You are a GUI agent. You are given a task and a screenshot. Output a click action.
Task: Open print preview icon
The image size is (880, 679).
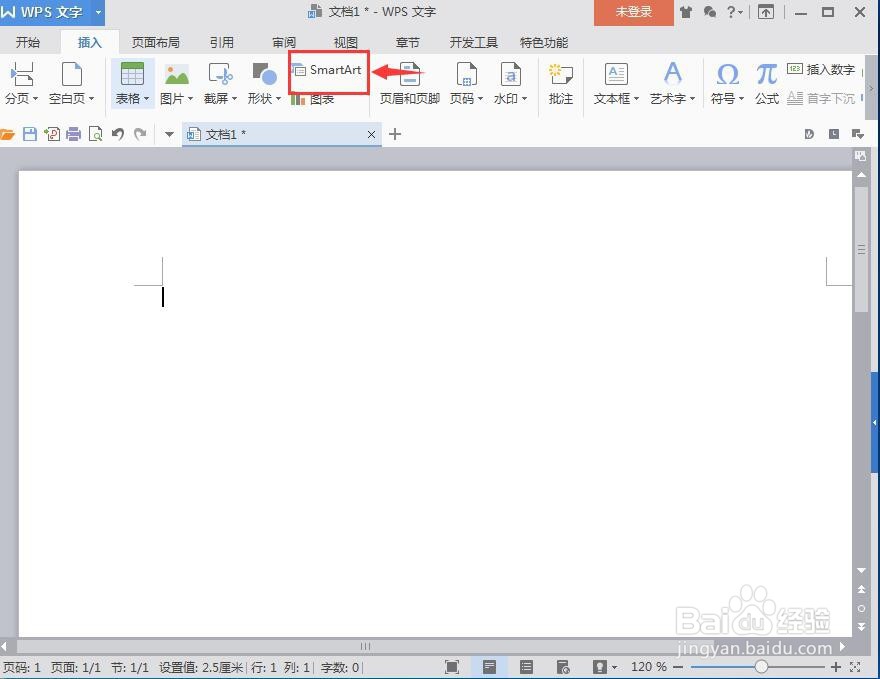click(x=96, y=134)
